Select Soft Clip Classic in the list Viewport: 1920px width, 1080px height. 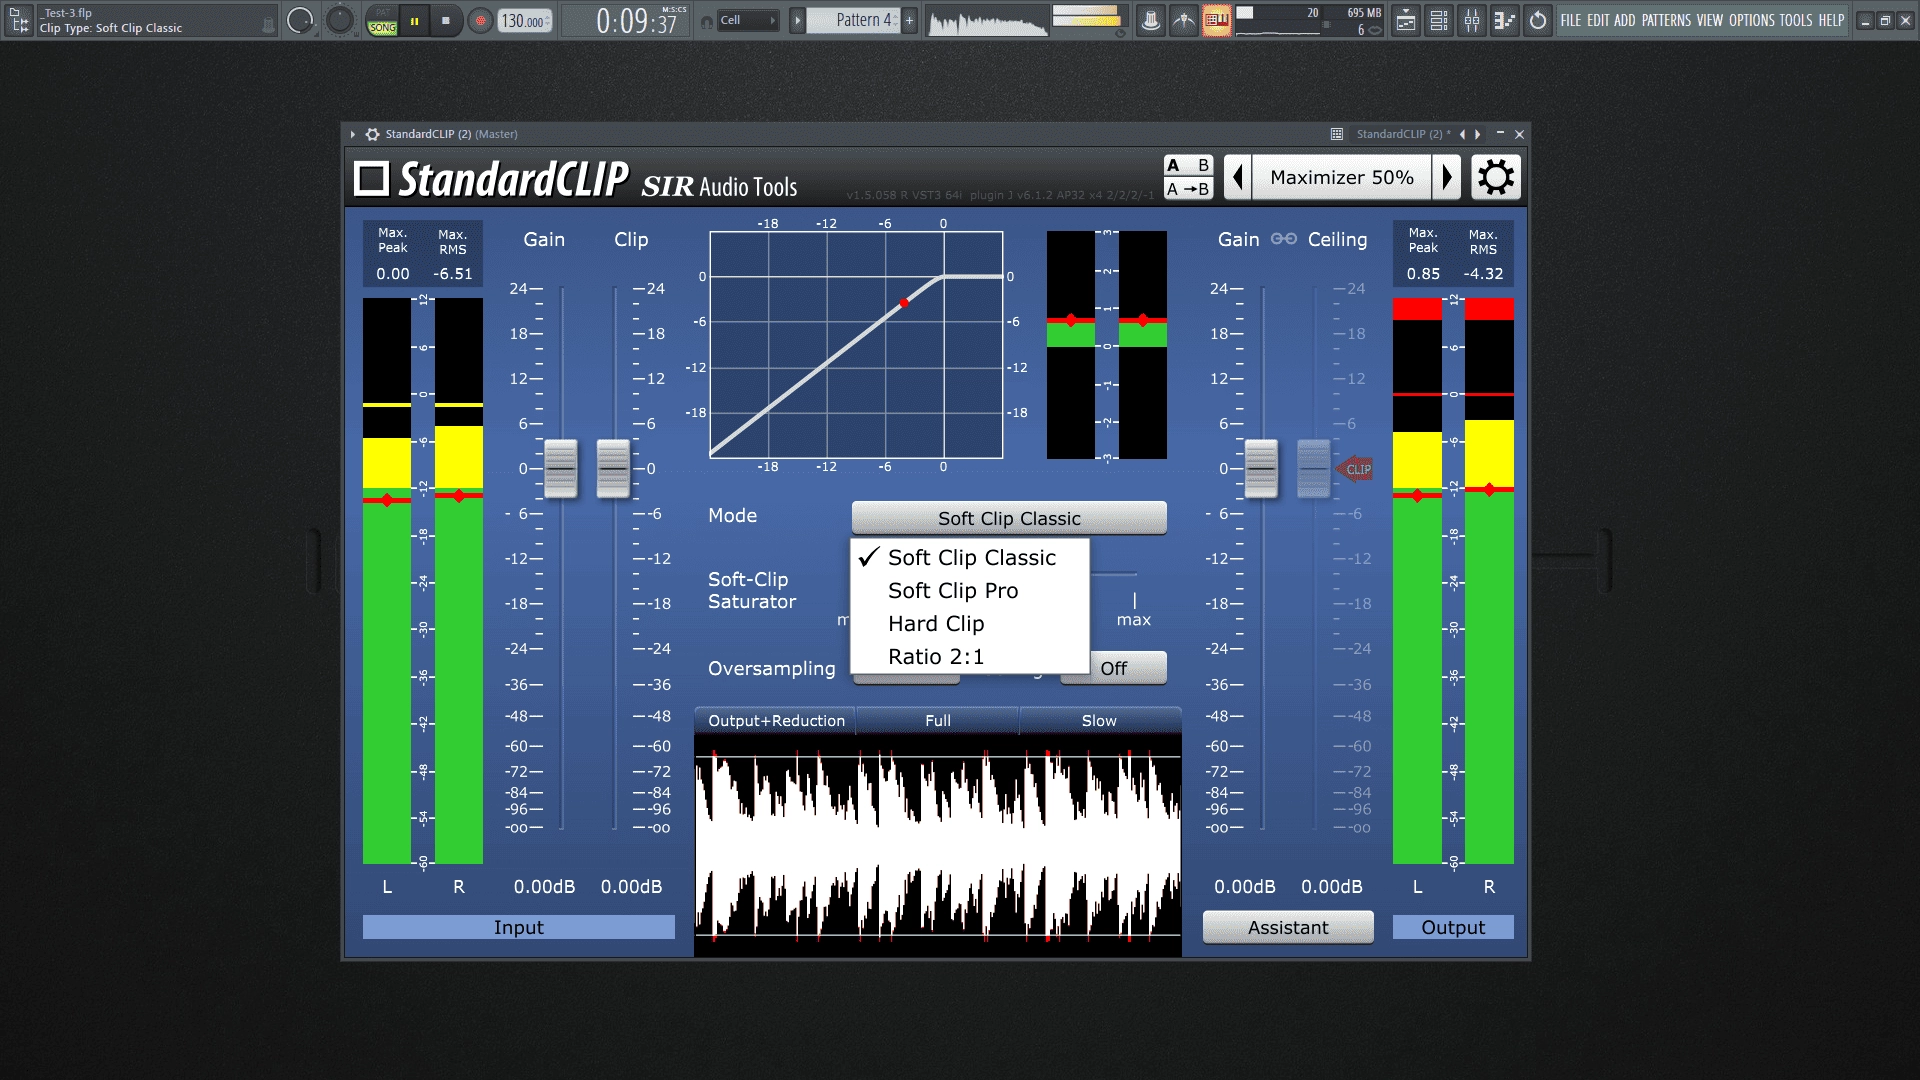[x=970, y=558]
